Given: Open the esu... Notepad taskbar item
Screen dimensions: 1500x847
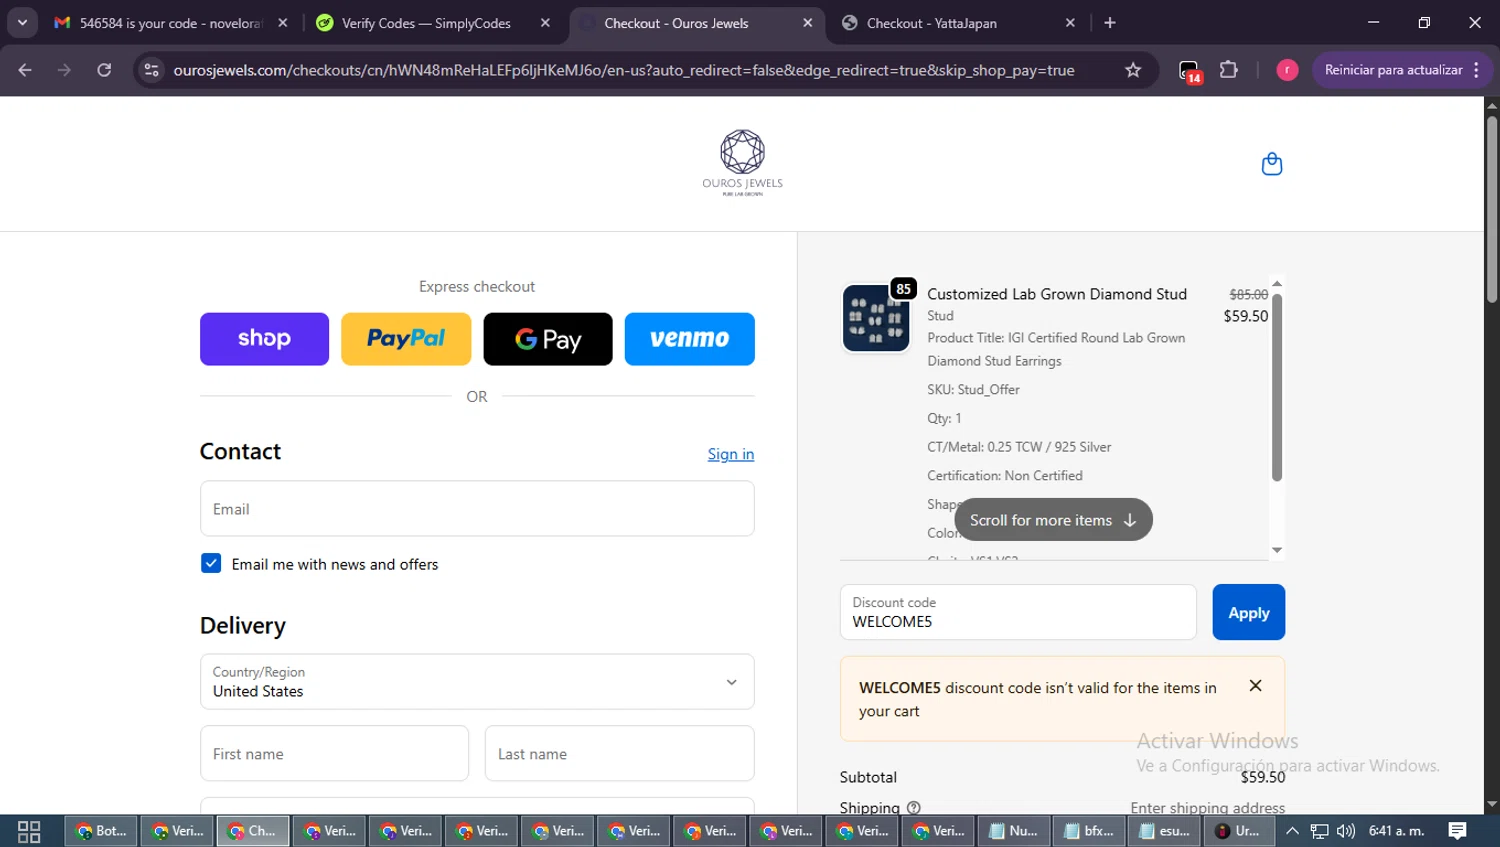Looking at the screenshot, I should click(x=1165, y=831).
